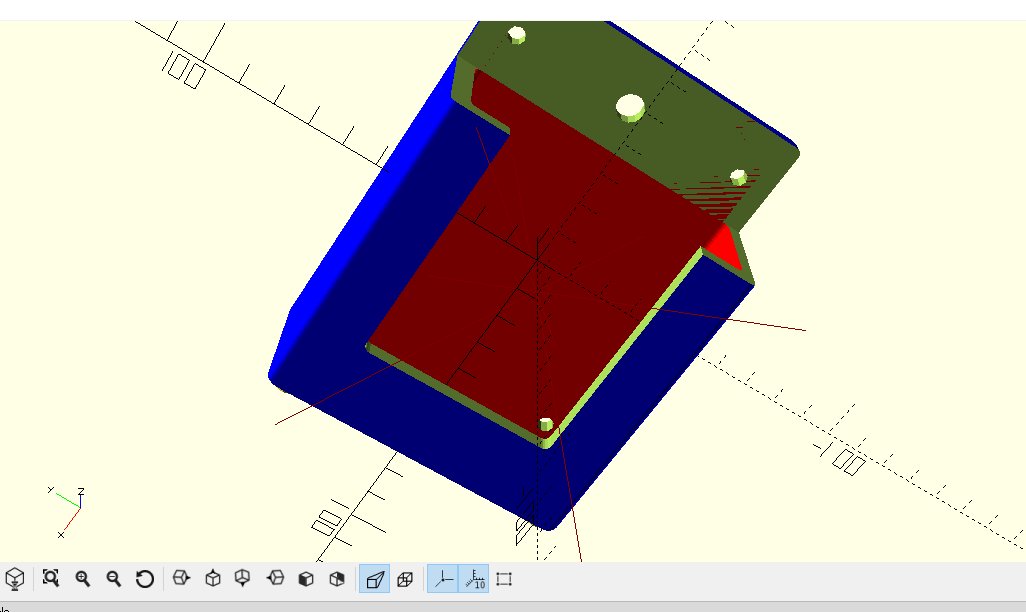Toggle Perspective projection mode

(374, 579)
